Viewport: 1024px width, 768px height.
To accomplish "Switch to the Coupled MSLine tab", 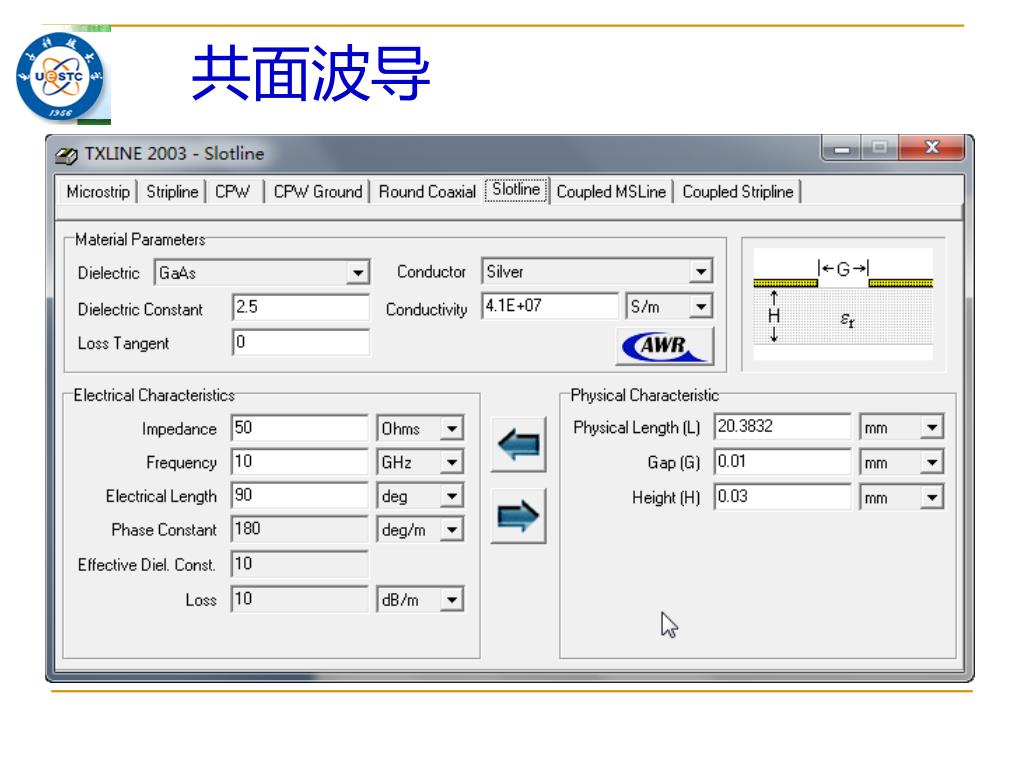I will [x=611, y=192].
